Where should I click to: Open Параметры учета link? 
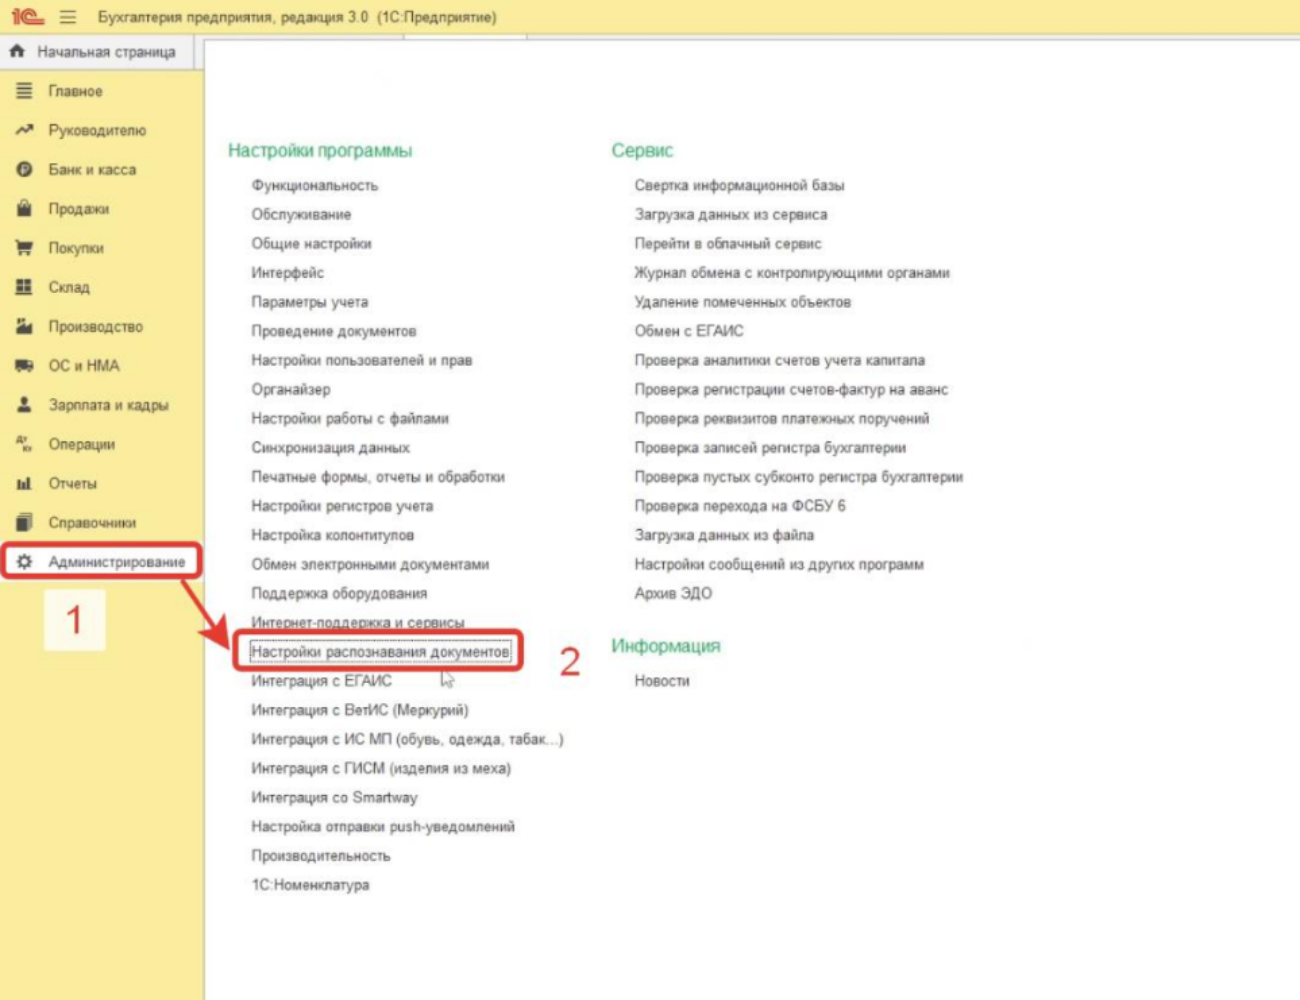point(309,301)
